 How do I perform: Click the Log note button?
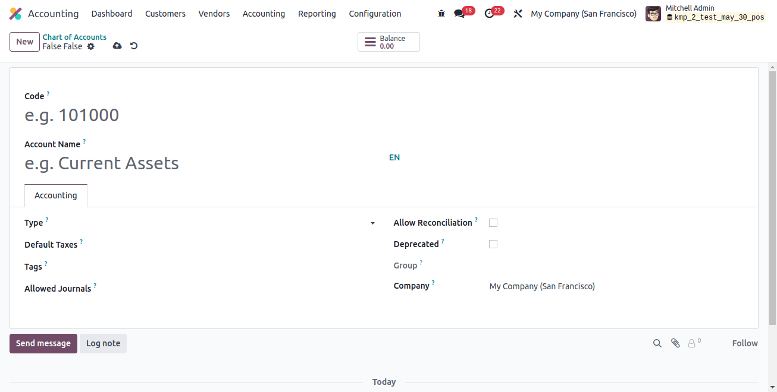pos(103,343)
